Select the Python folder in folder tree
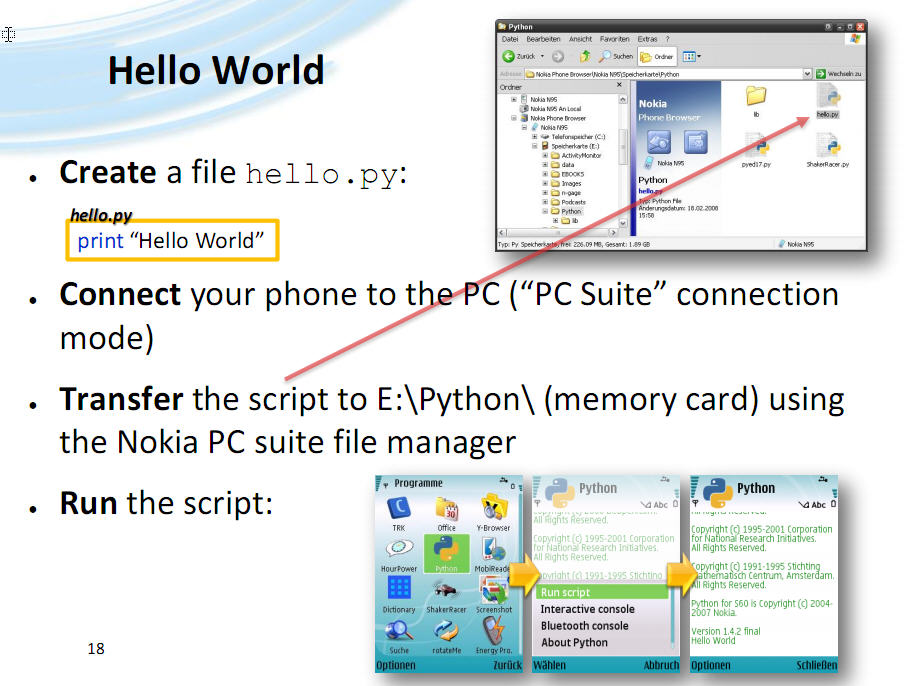This screenshot has width=910, height=686. 570,211
